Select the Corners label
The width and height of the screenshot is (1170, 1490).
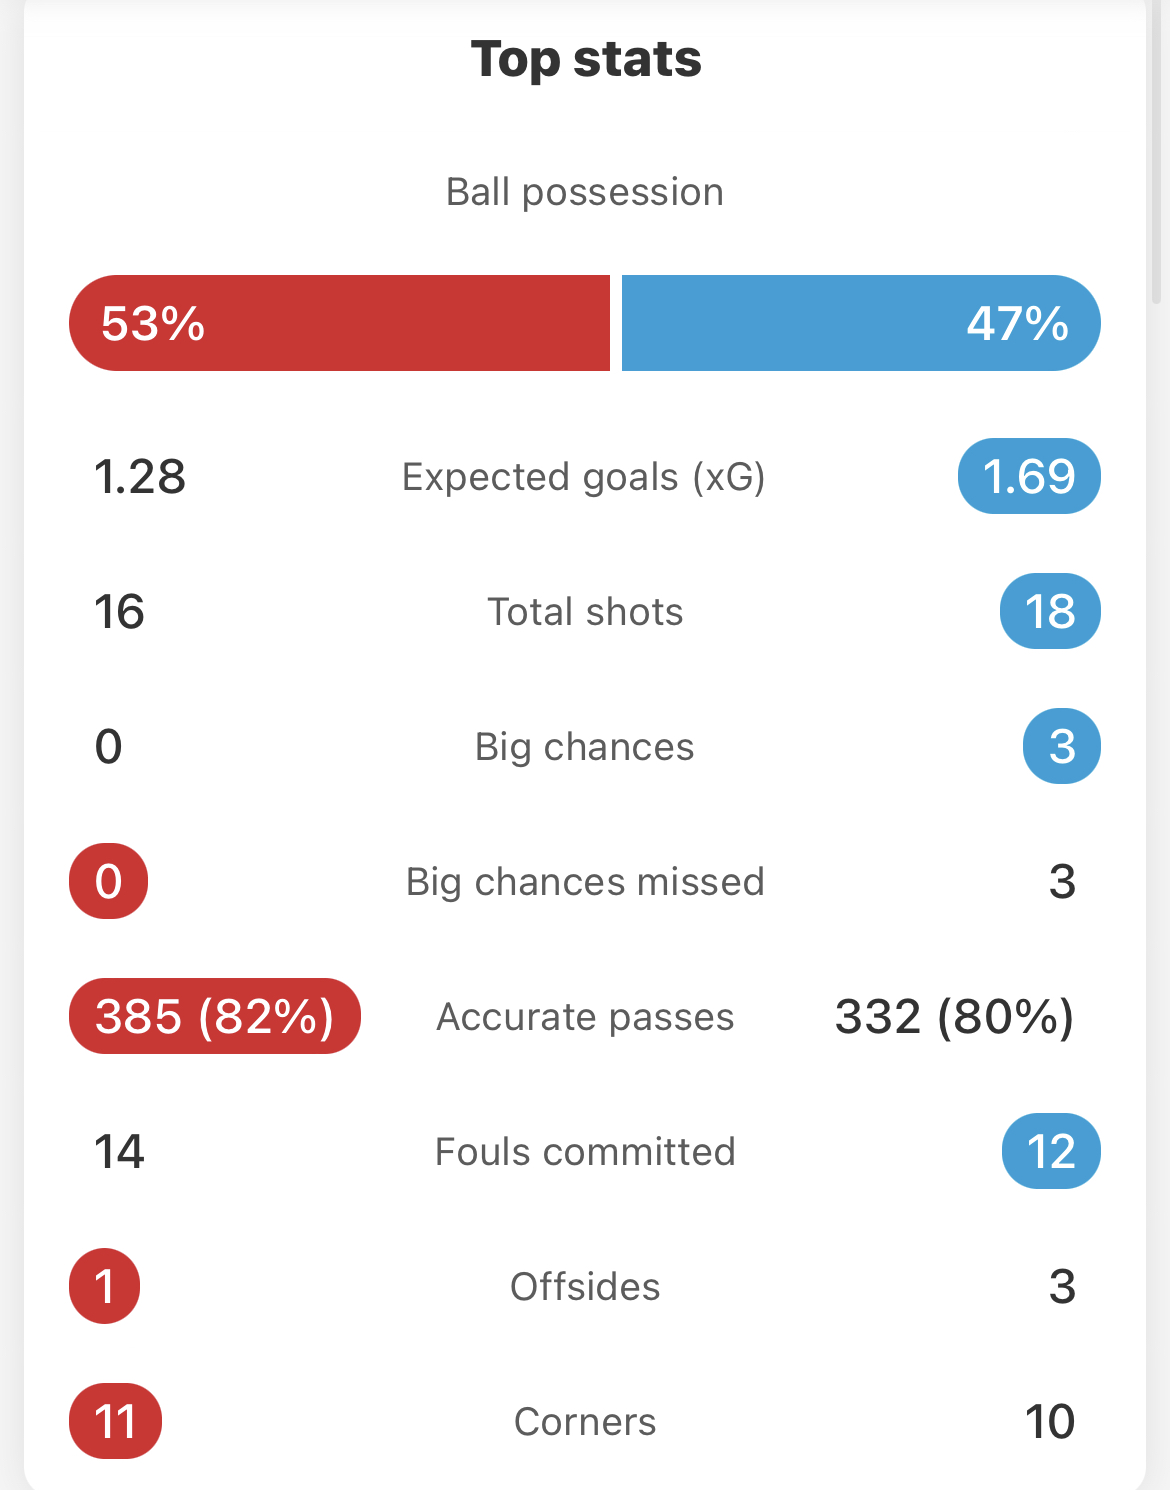click(585, 1422)
